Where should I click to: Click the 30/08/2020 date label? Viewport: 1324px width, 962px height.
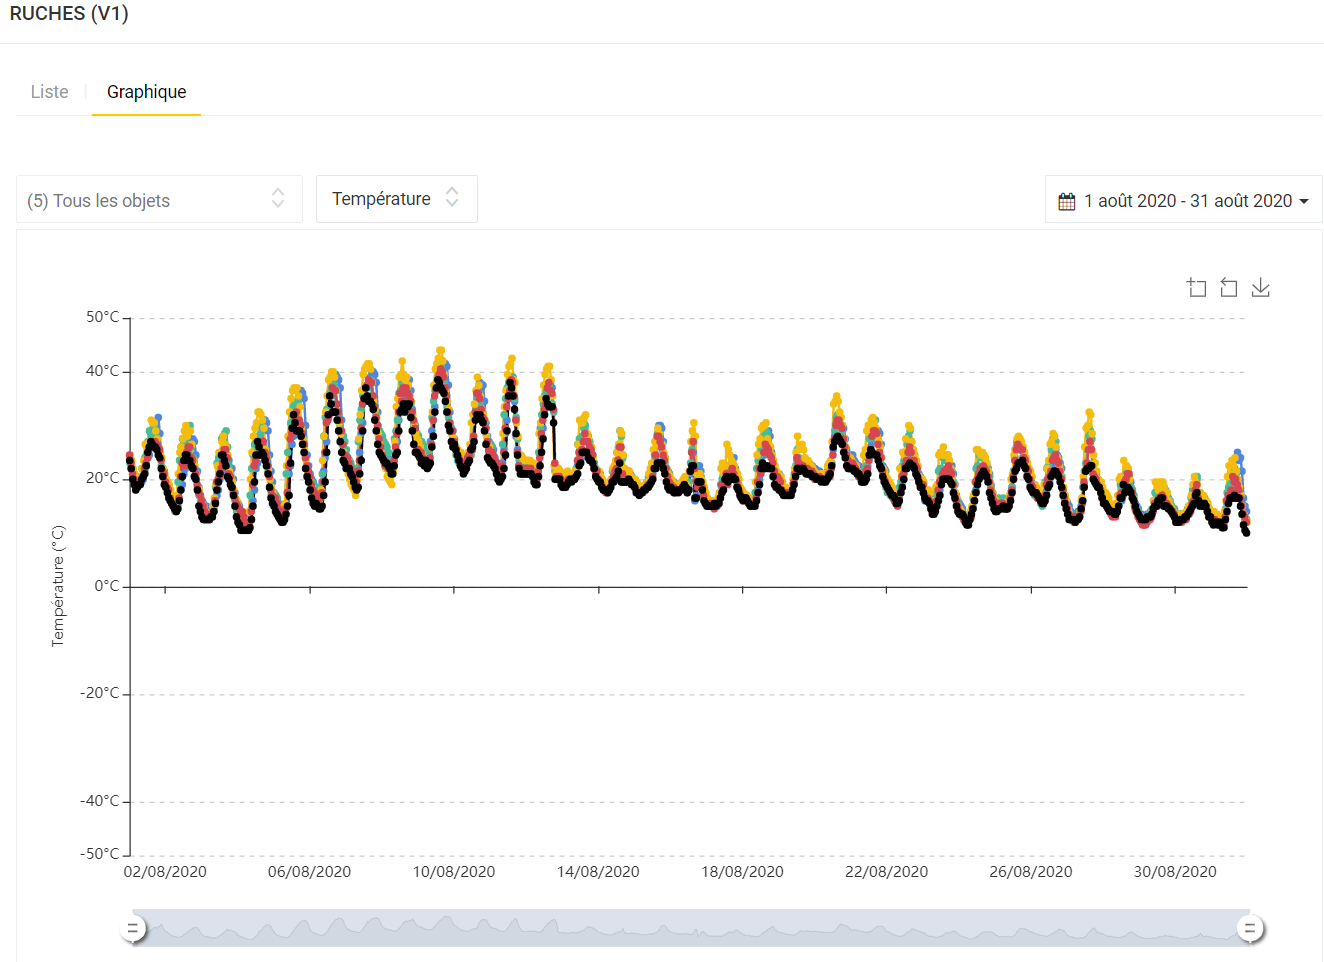[x=1175, y=872]
